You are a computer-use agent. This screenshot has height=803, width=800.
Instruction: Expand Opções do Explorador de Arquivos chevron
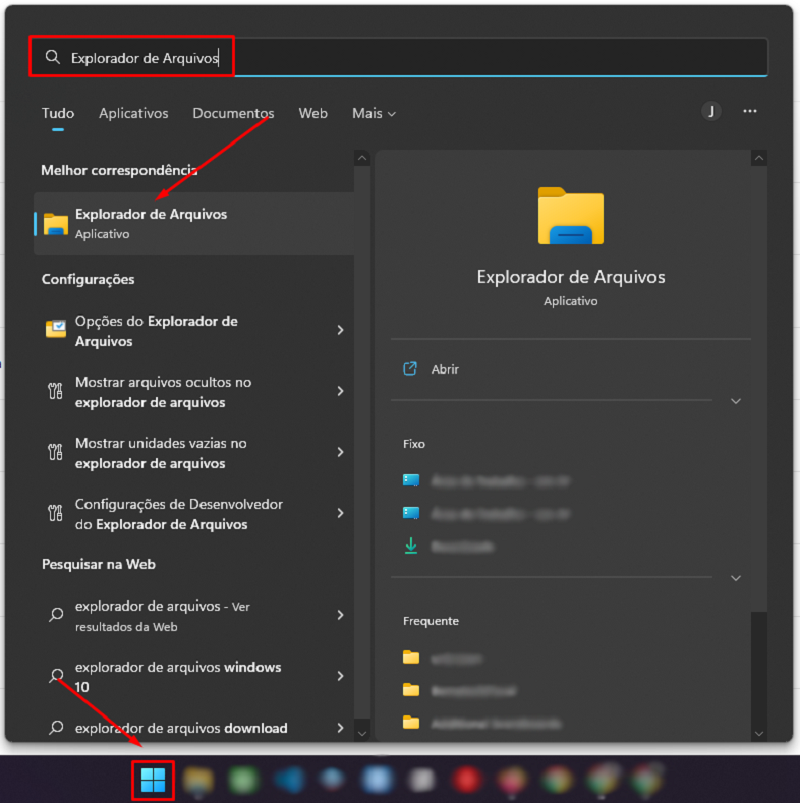point(341,330)
